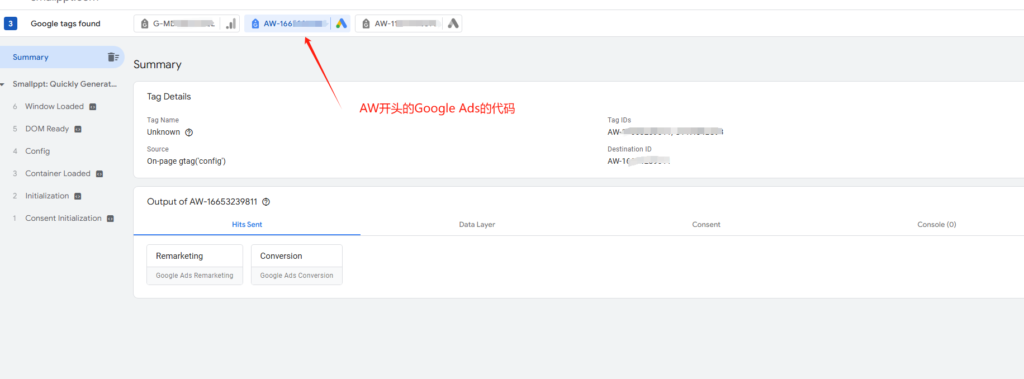
Task: Select the Initialization event
Action: 47,196
